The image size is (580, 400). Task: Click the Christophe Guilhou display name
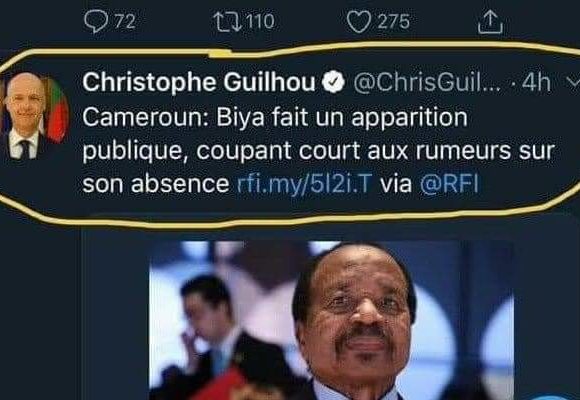(x=199, y=83)
